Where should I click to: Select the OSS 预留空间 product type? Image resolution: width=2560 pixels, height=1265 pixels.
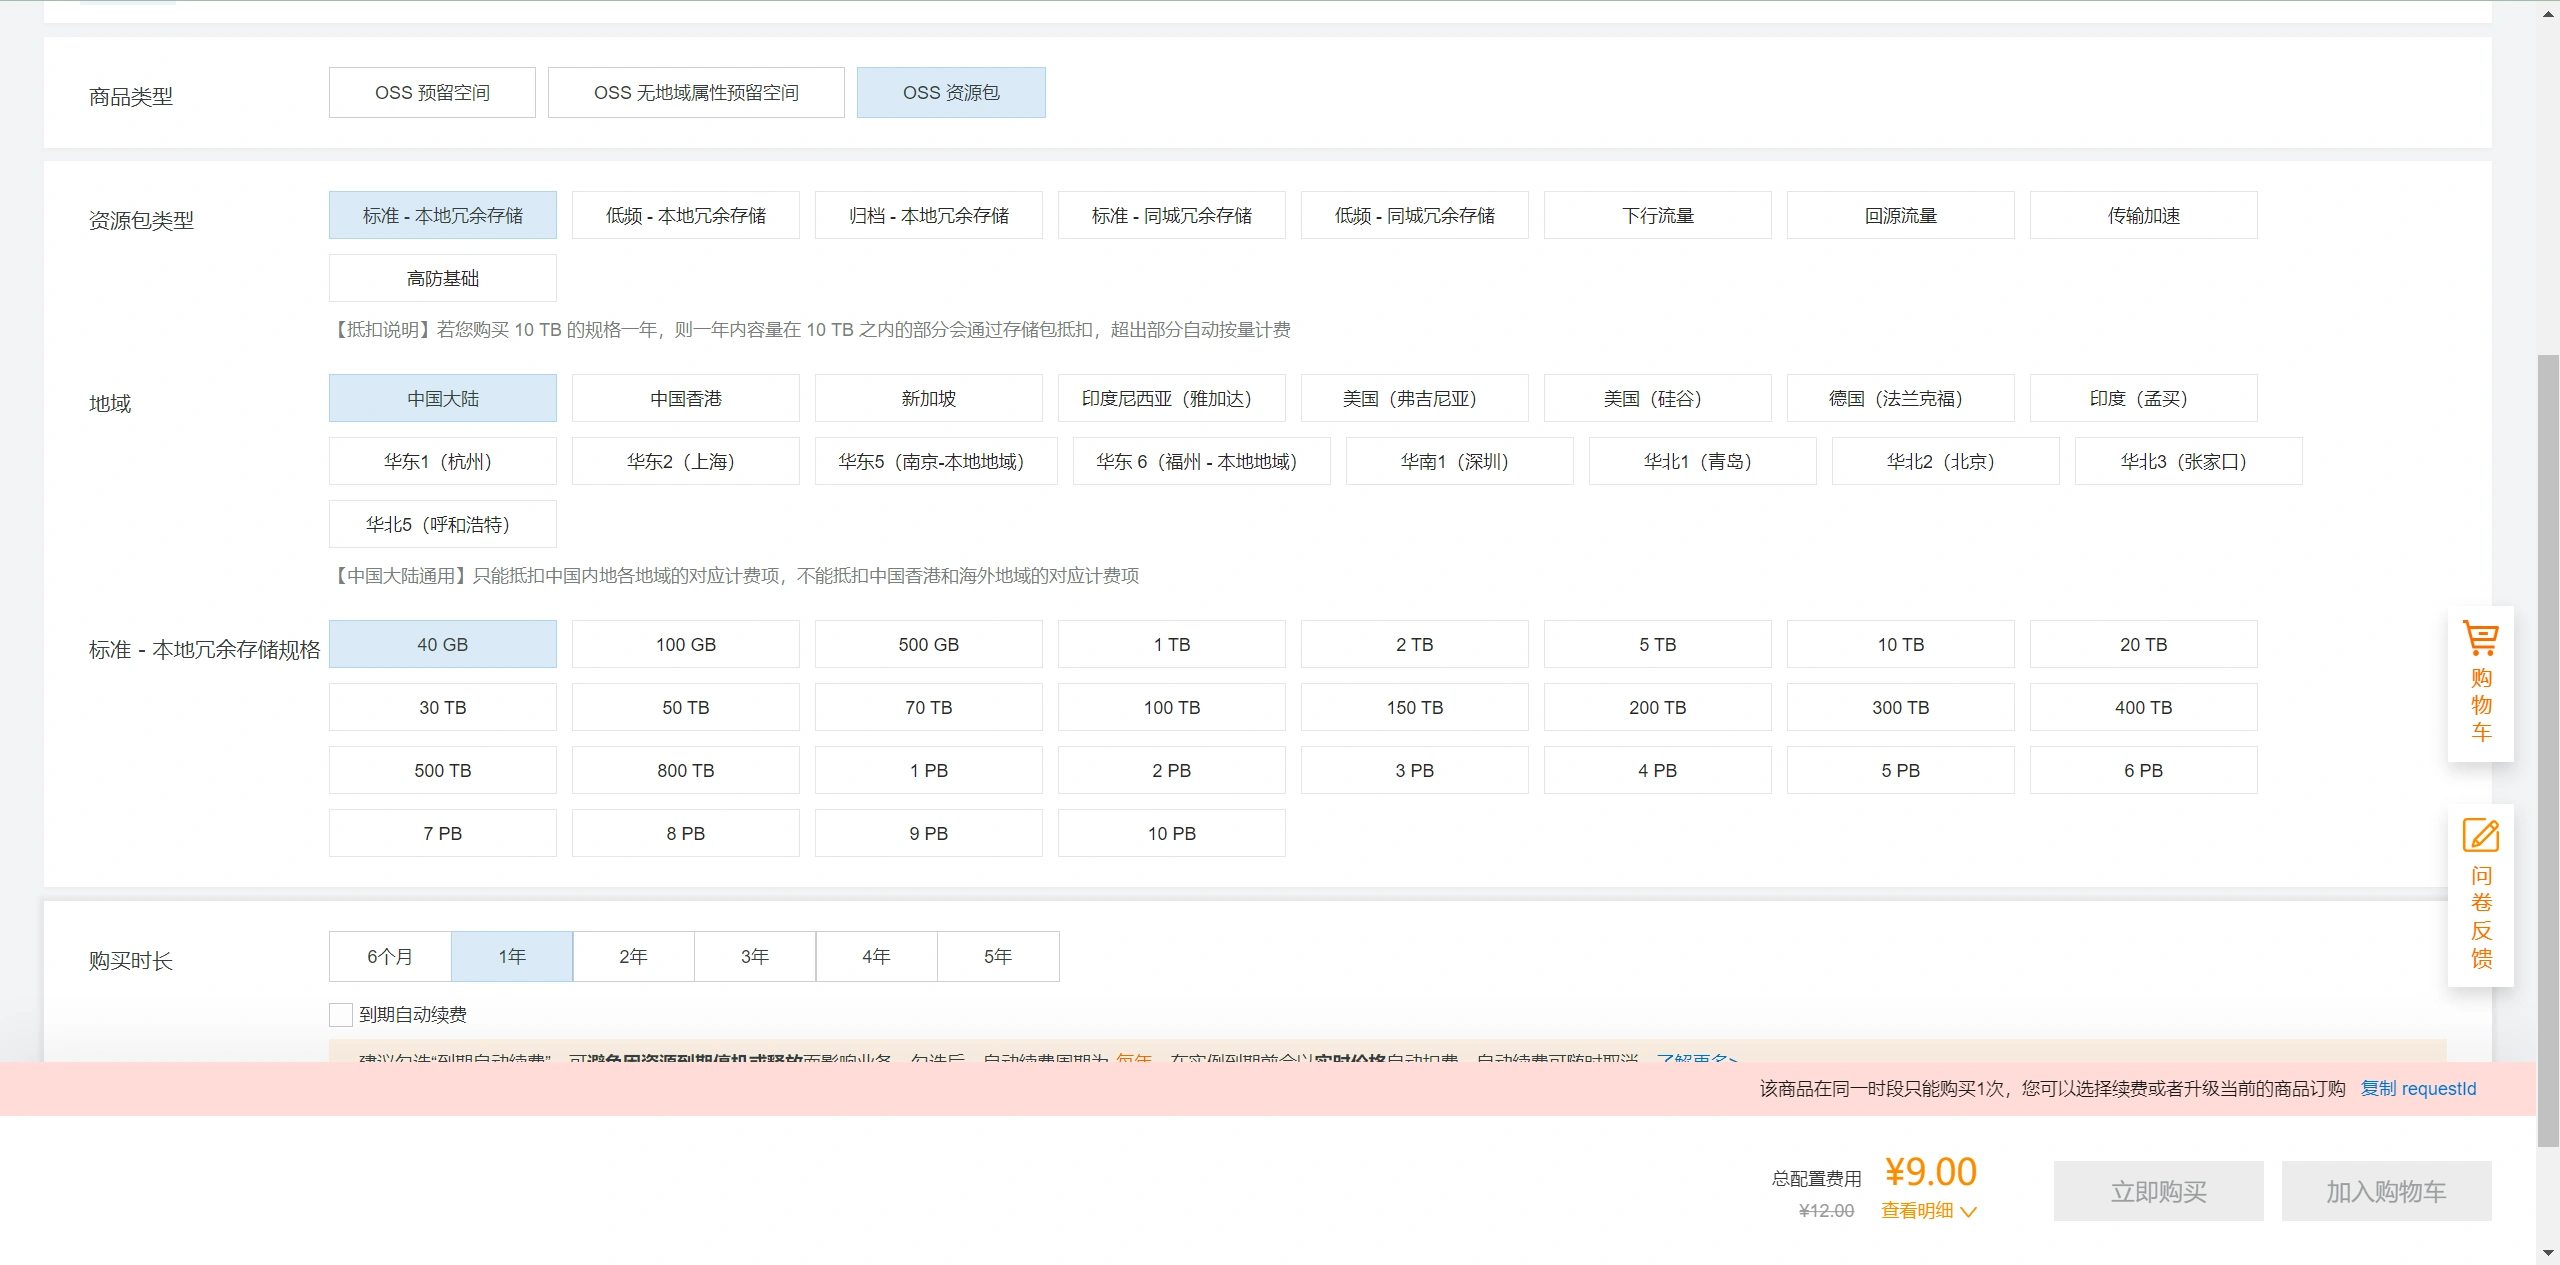(432, 93)
